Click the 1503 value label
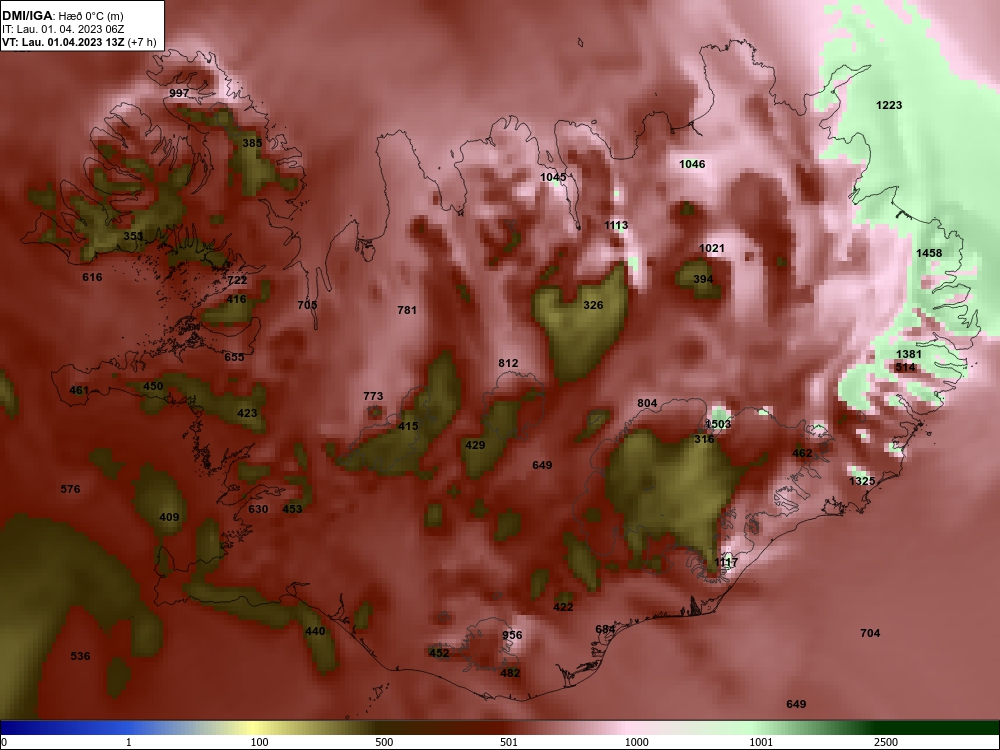The width and height of the screenshot is (1000, 750). click(718, 424)
